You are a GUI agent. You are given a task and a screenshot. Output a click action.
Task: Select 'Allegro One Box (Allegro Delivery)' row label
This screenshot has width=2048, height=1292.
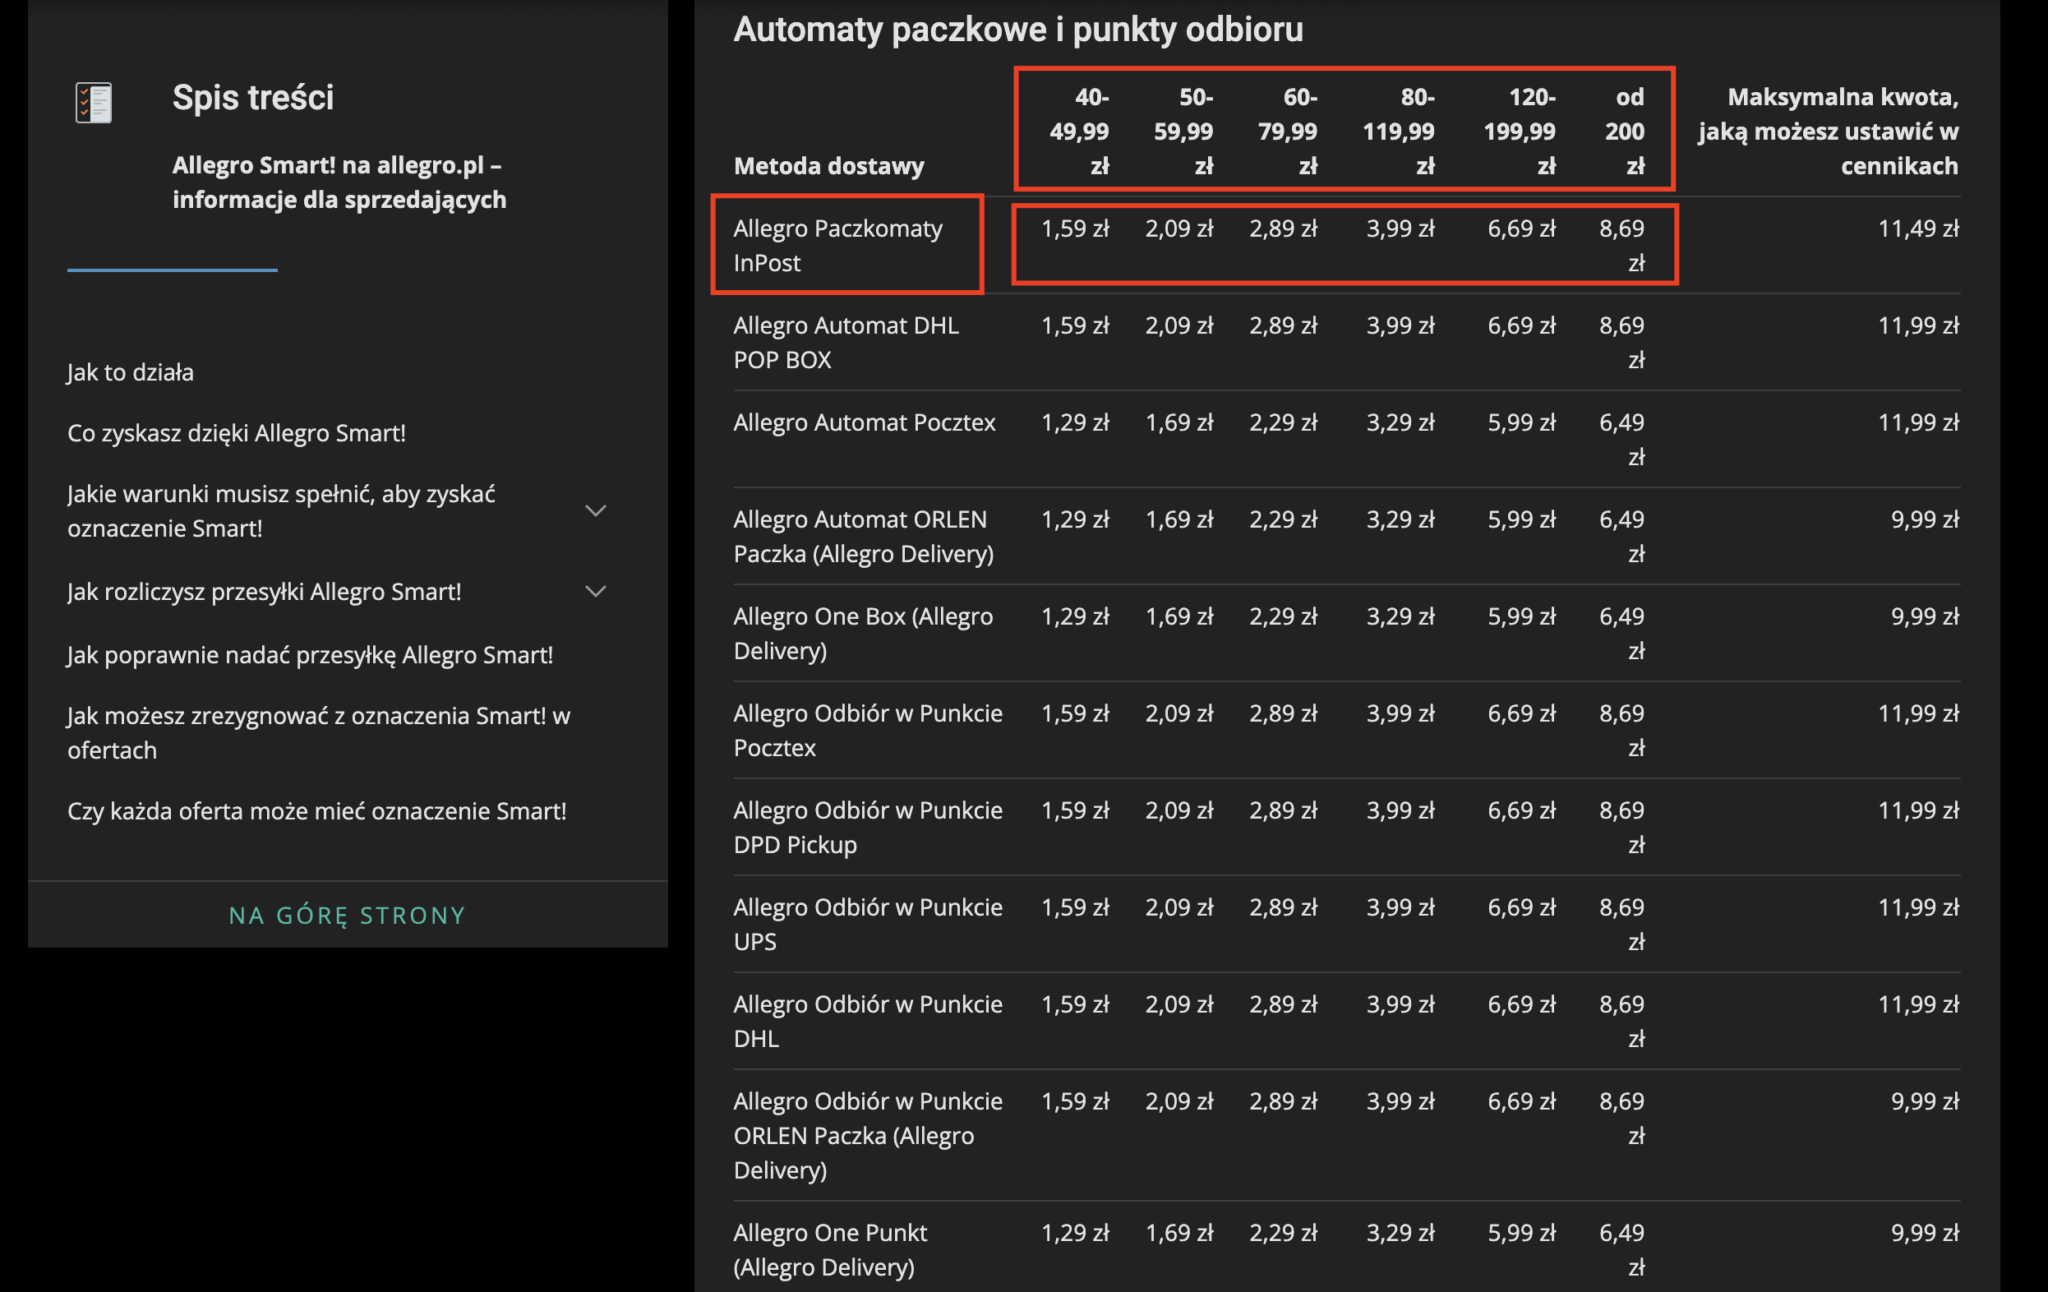863,633
